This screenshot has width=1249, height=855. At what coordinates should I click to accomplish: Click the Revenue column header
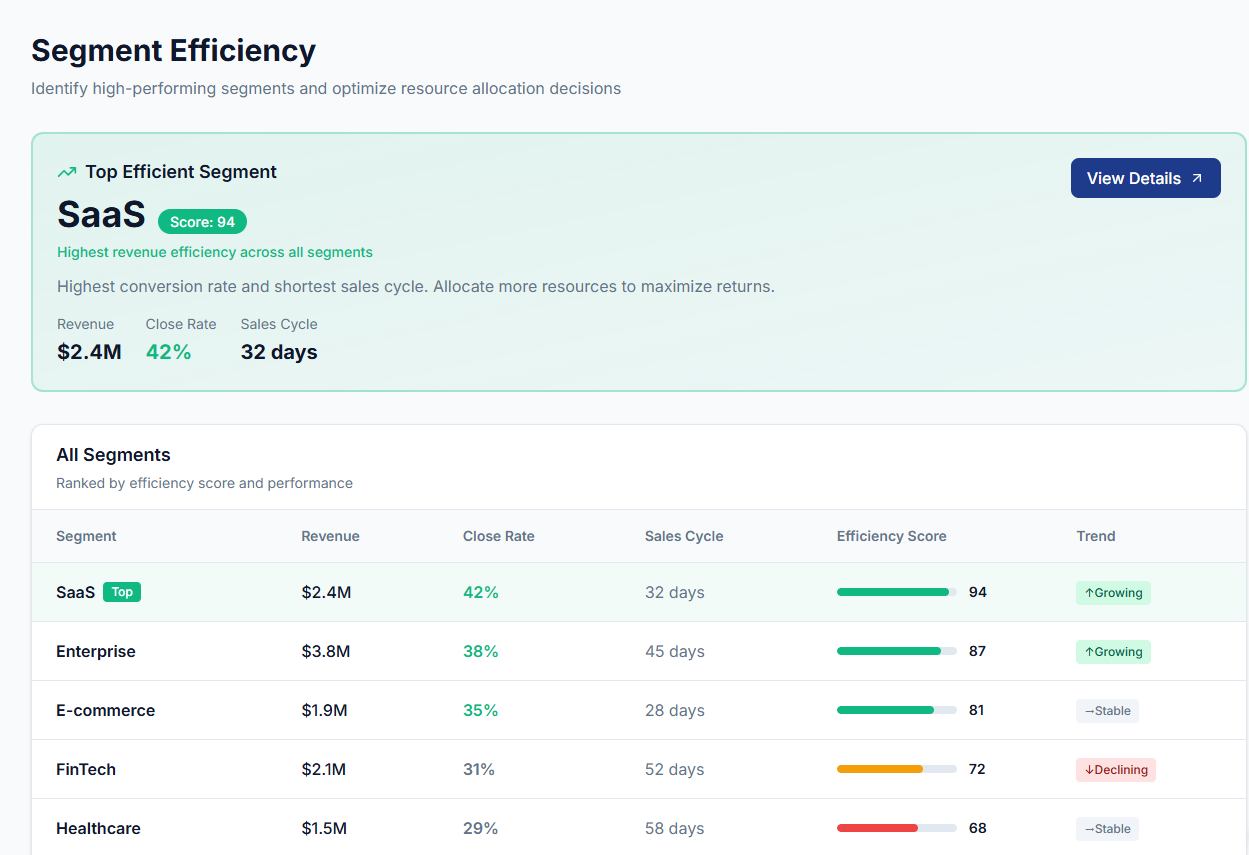point(330,536)
